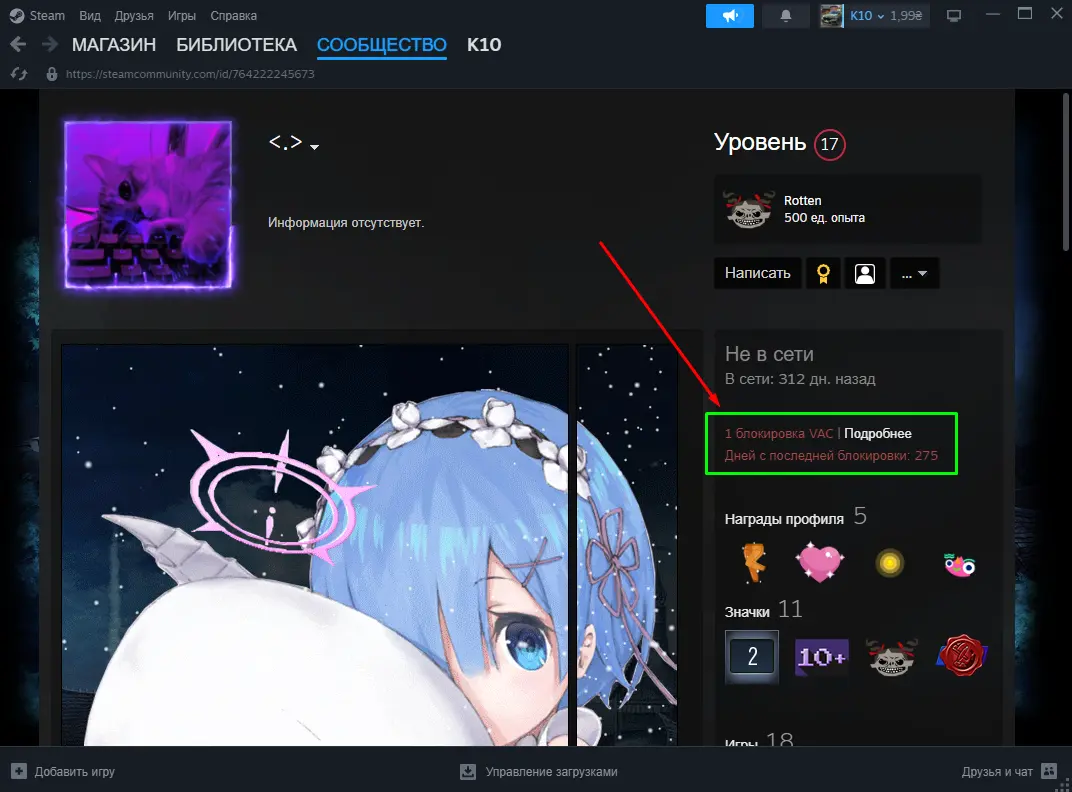Click the pink heart profile award
The height and width of the screenshot is (792, 1072).
click(820, 563)
